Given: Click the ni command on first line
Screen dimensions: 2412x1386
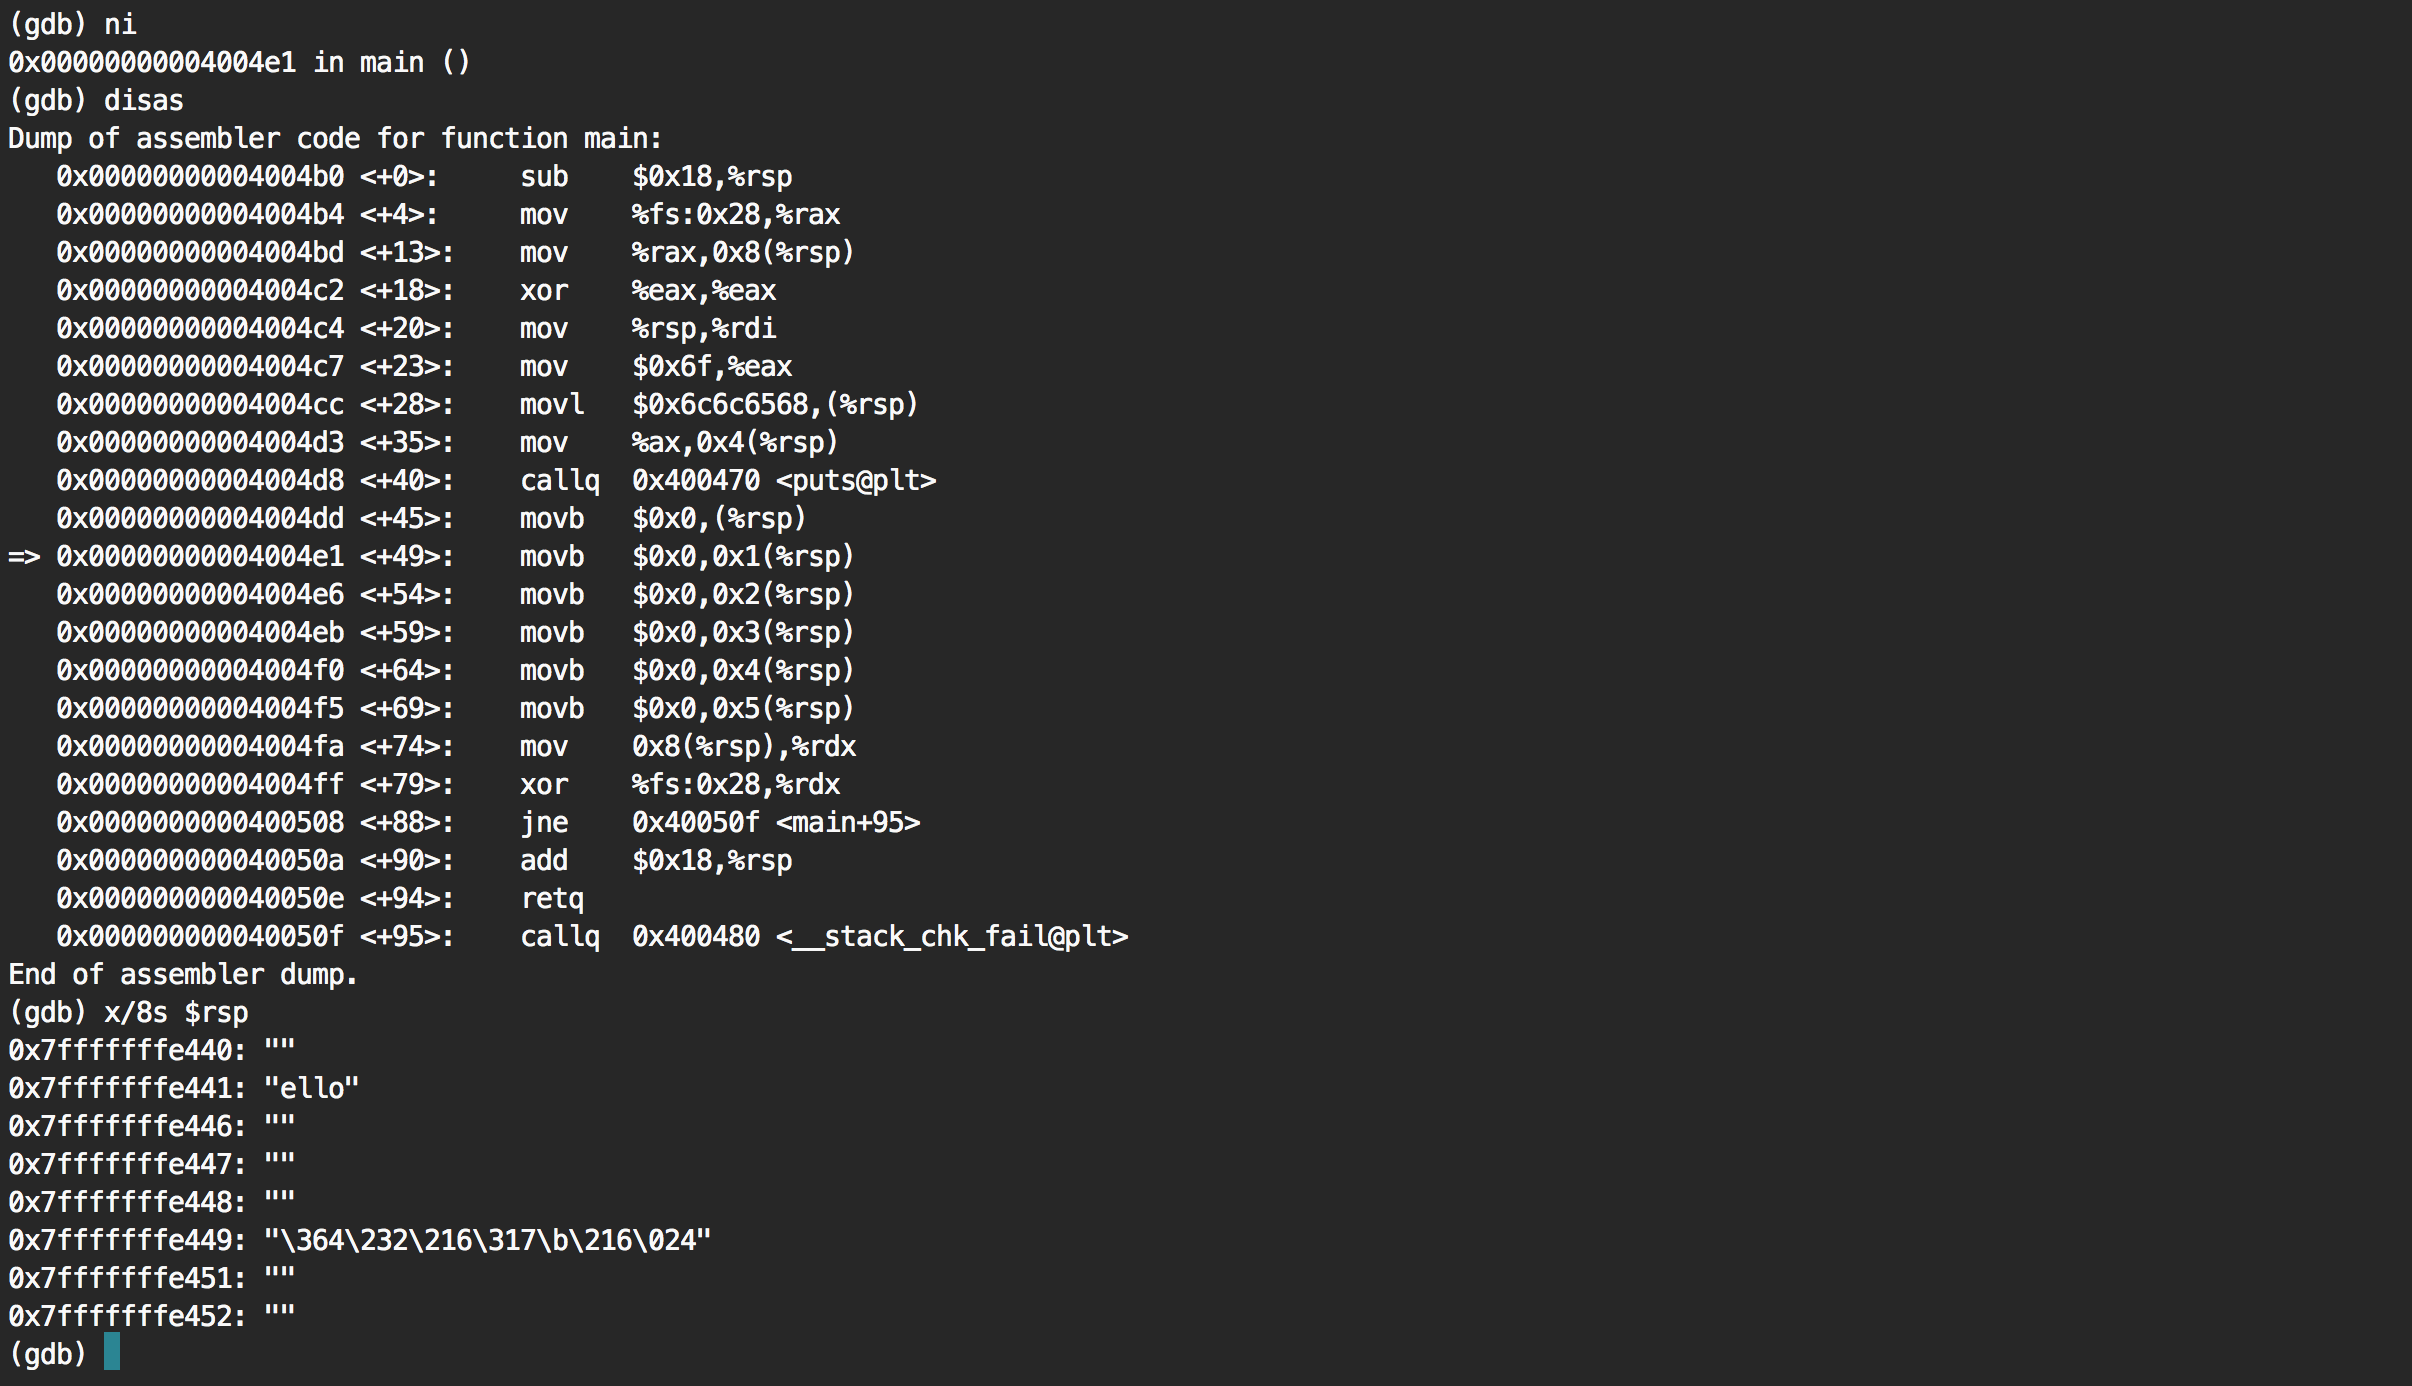Looking at the screenshot, I should 120,24.
